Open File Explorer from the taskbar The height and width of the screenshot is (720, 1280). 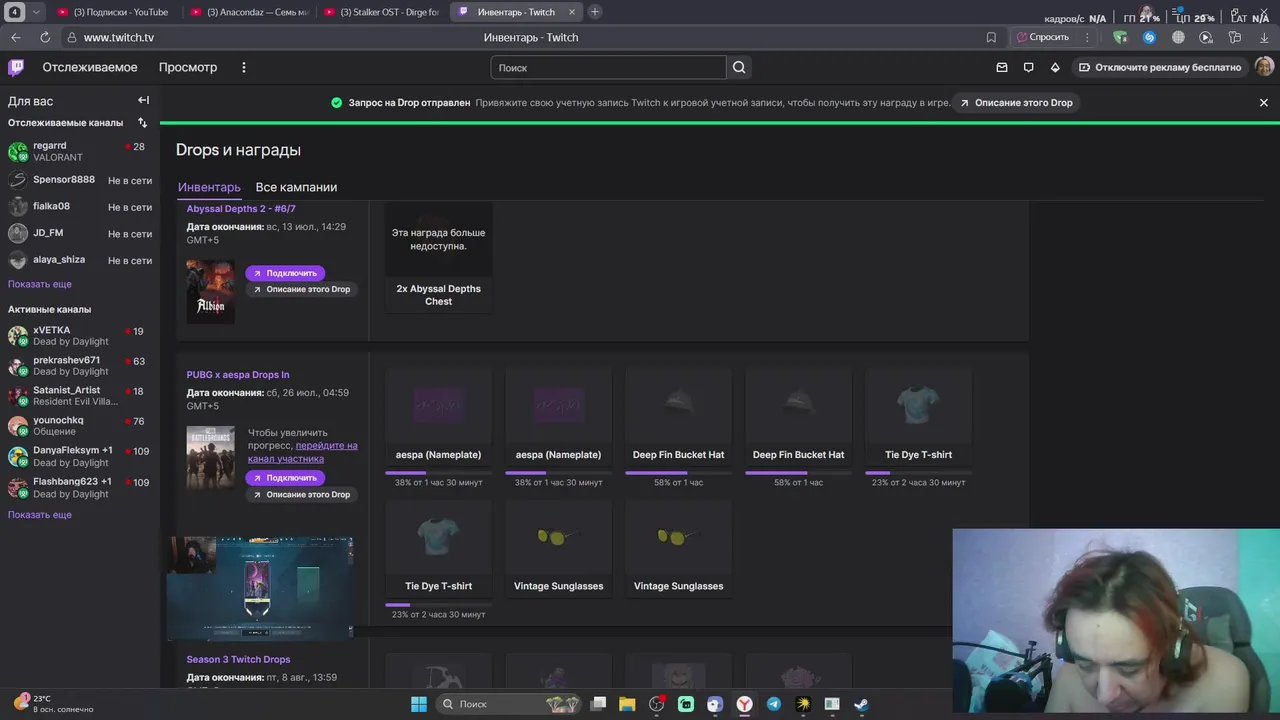coord(627,704)
